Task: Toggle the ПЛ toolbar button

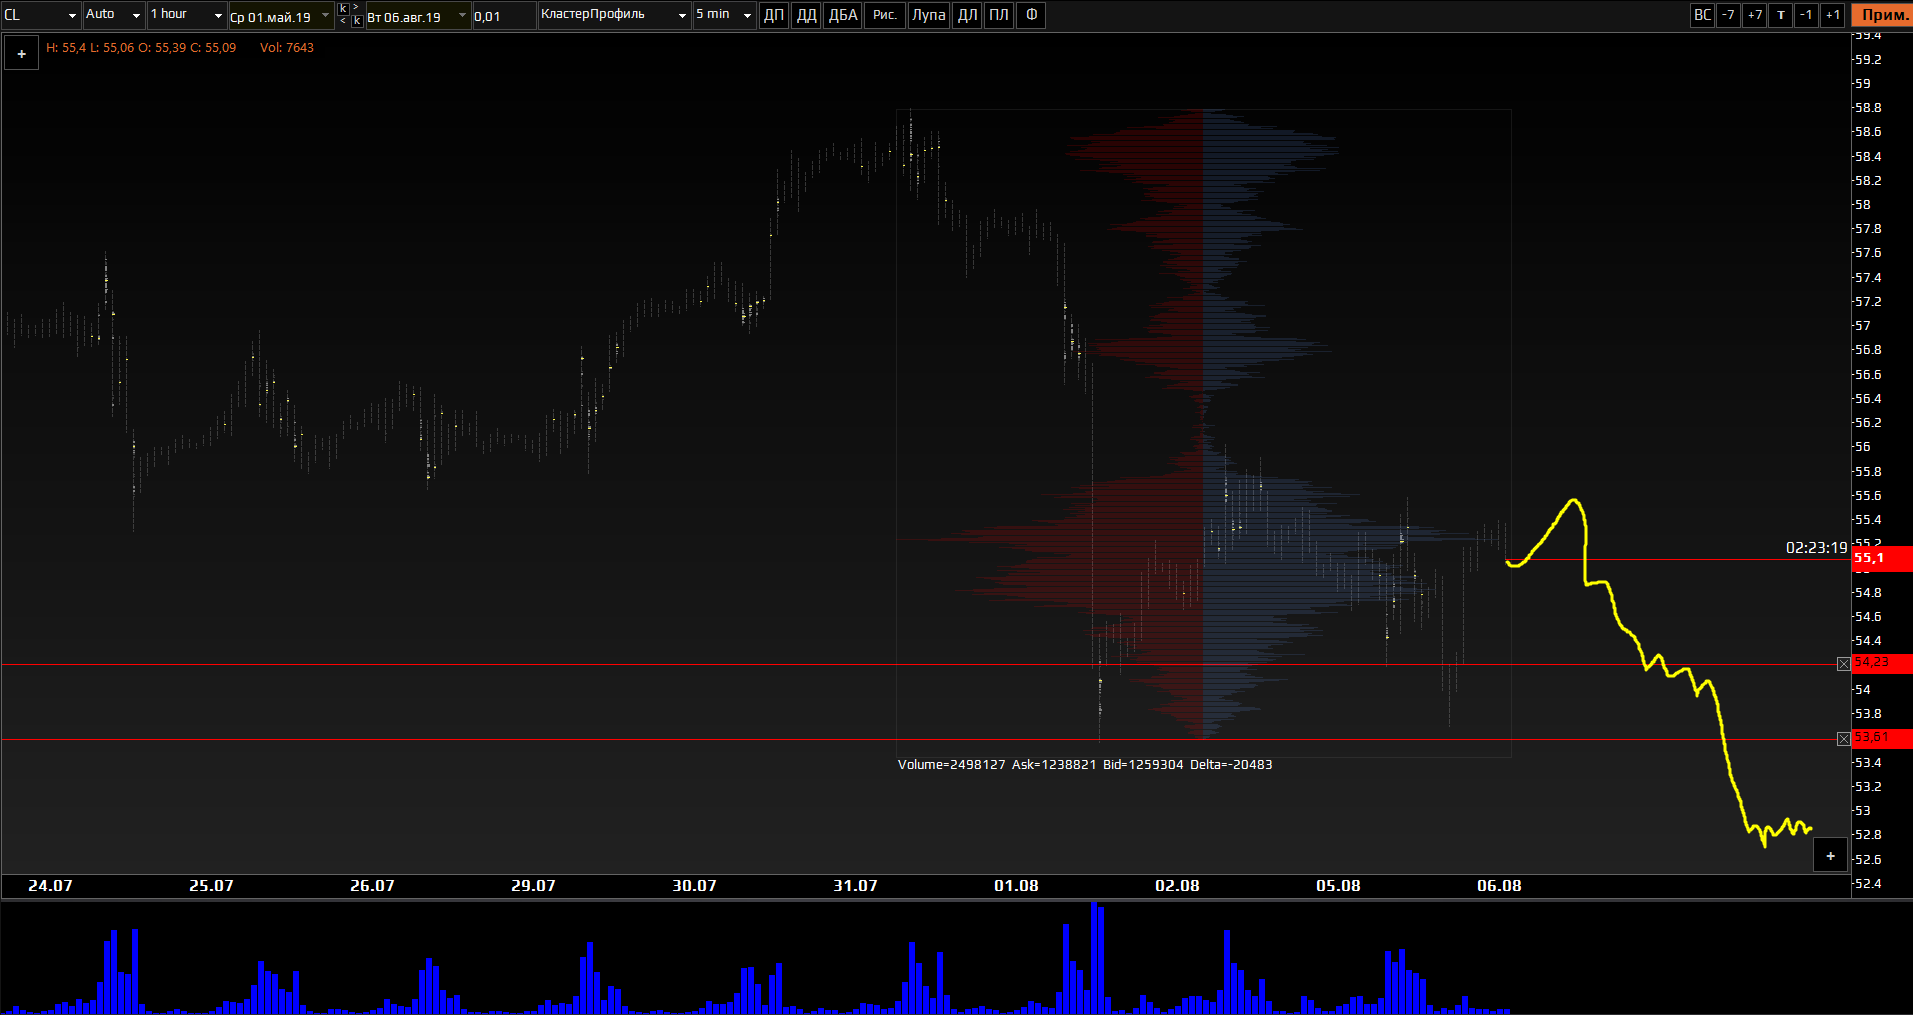Action: click(x=998, y=15)
